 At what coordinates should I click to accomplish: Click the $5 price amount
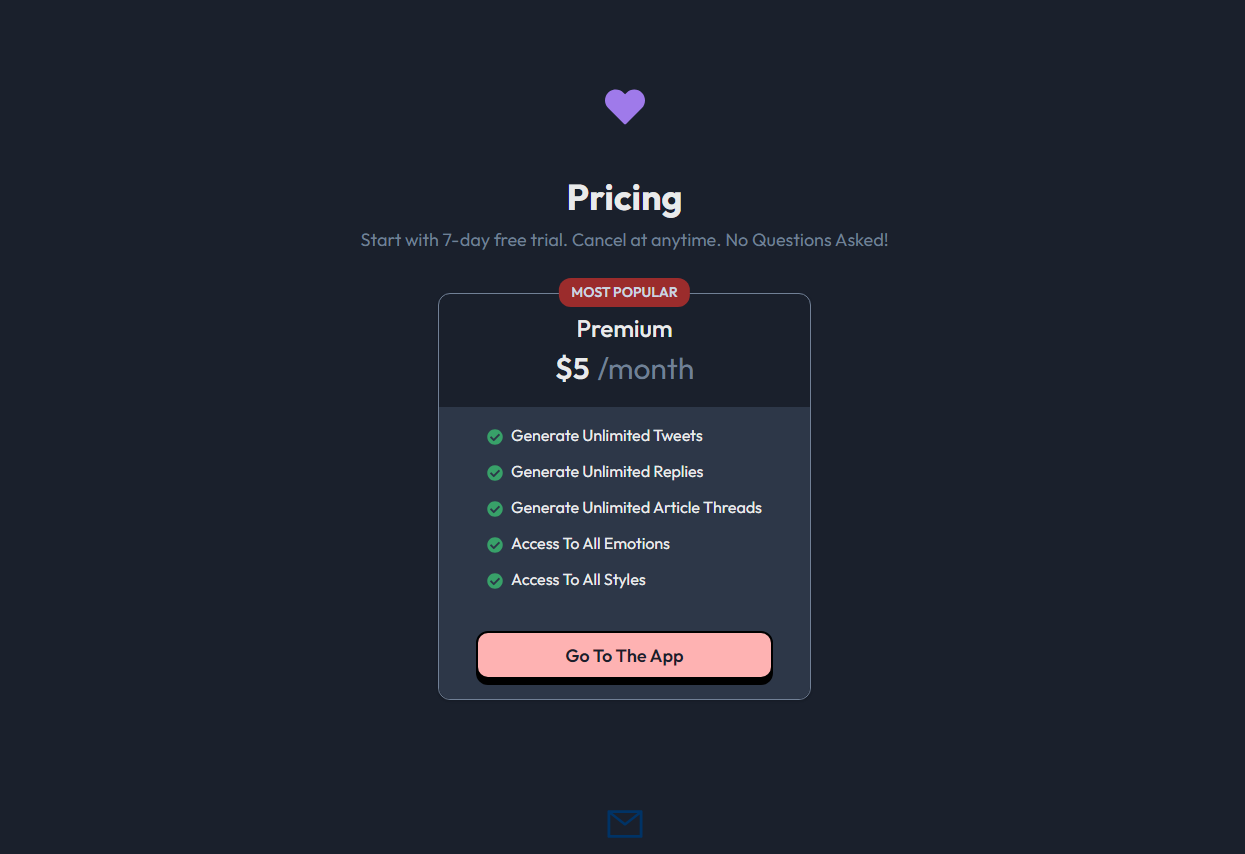tap(572, 369)
